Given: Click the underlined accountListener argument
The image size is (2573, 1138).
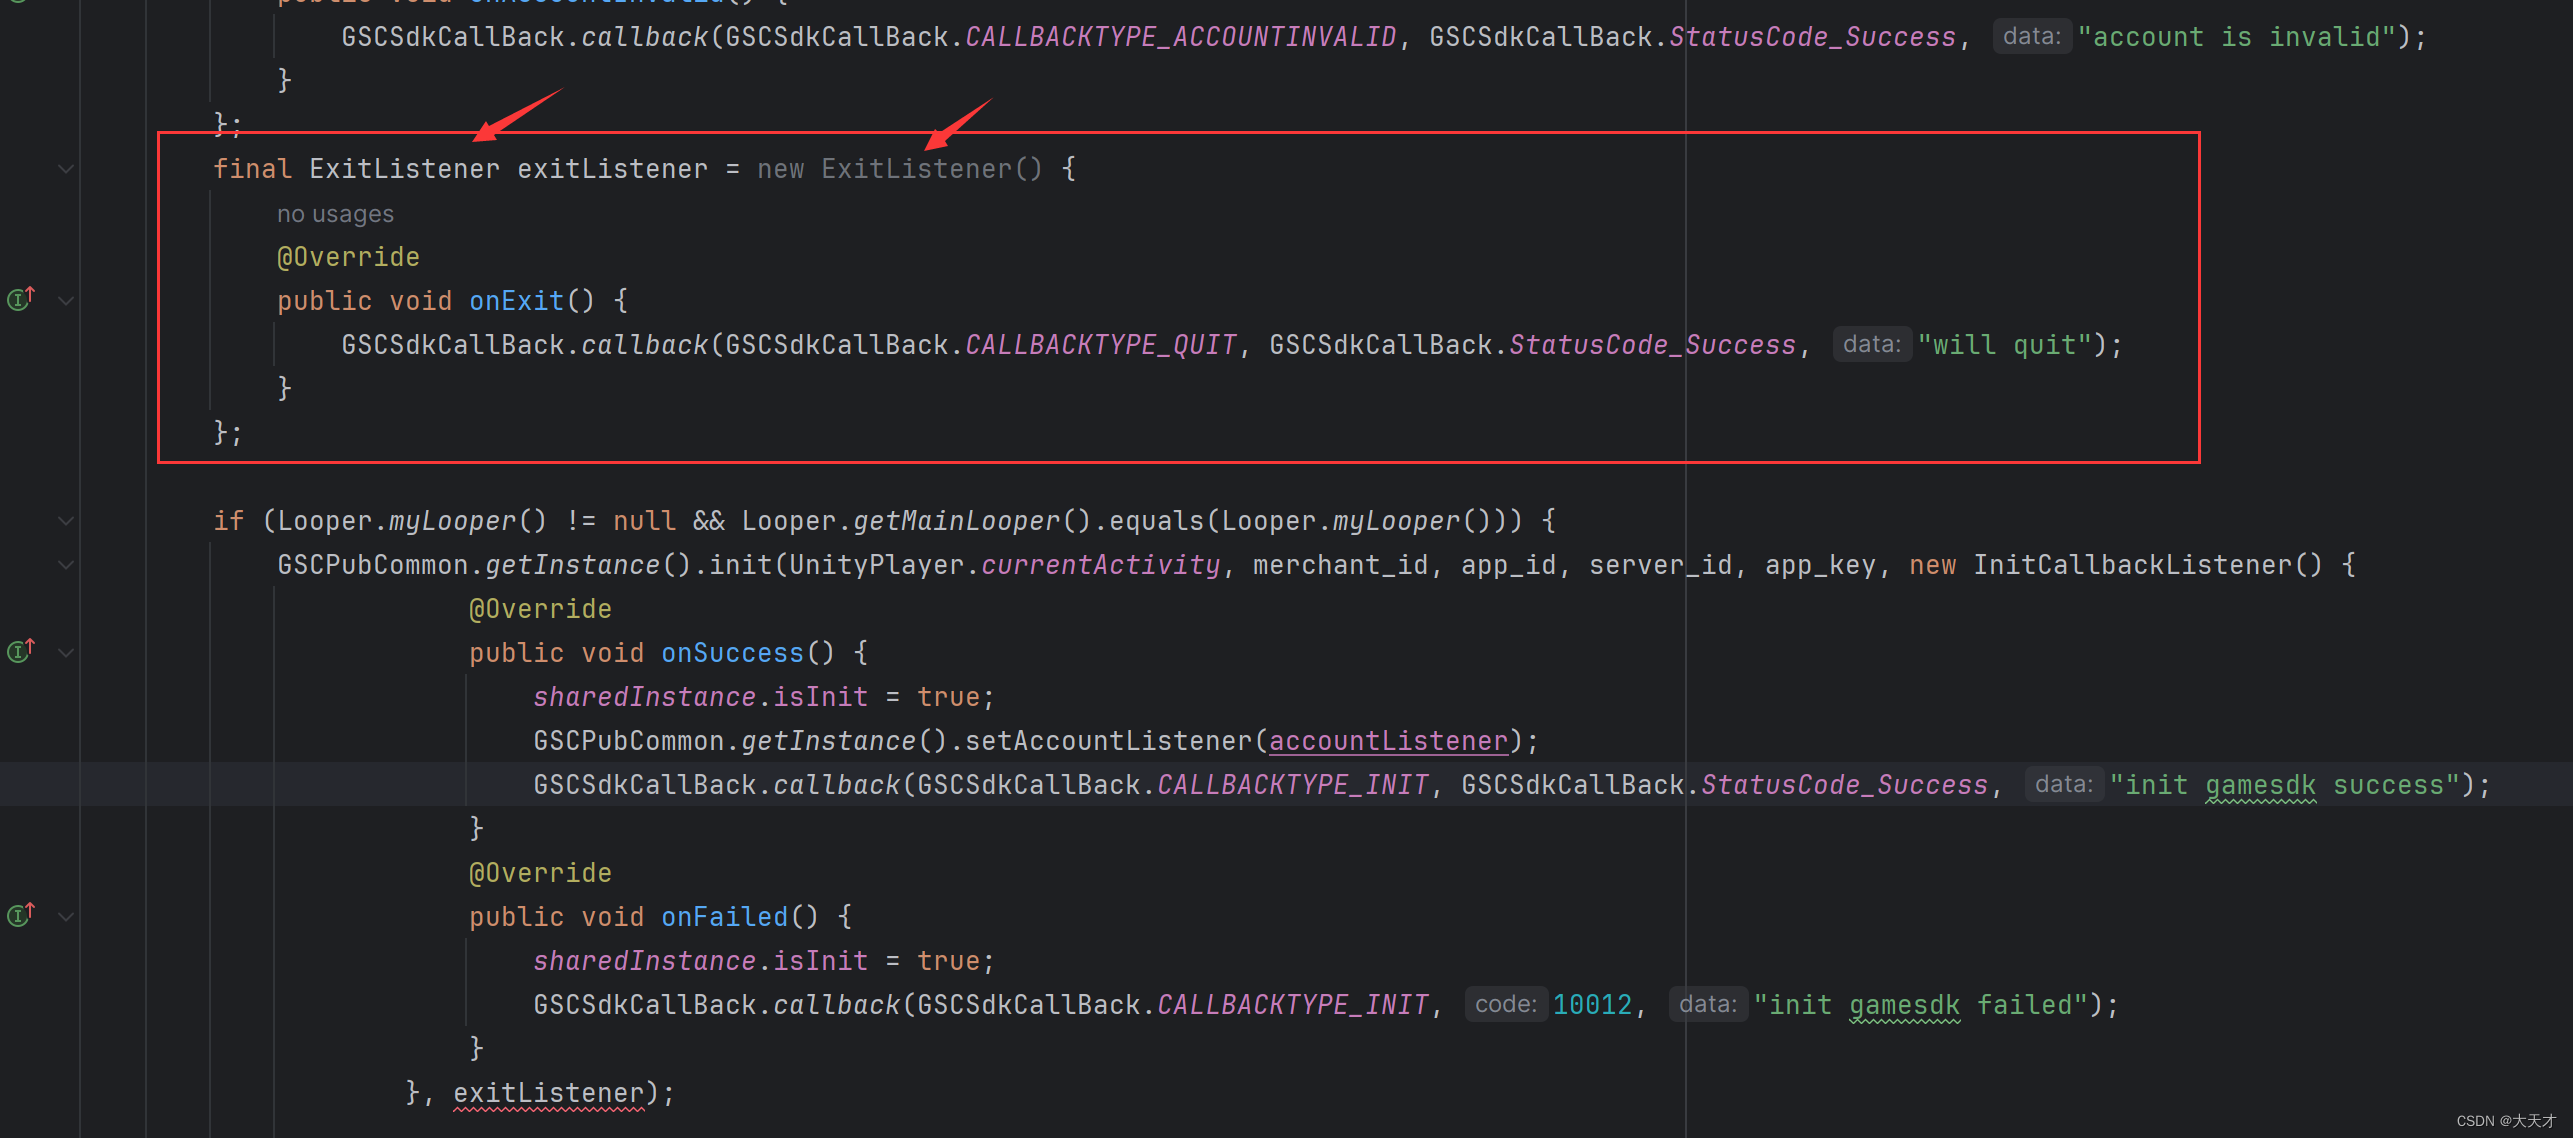Looking at the screenshot, I should [1389, 741].
